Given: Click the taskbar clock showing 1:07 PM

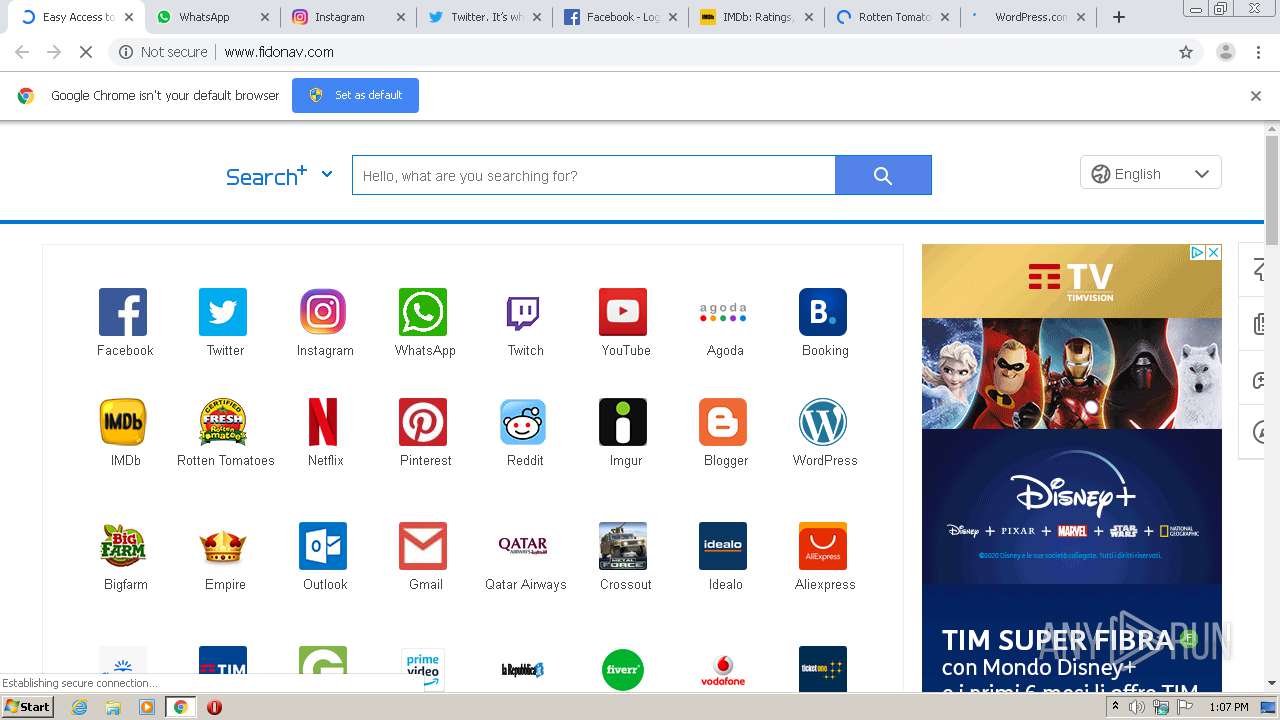Looking at the screenshot, I should pyautogui.click(x=1228, y=707).
